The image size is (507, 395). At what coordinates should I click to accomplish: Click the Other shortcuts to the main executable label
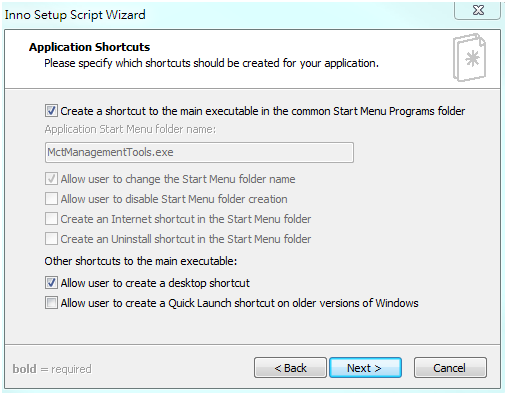[141, 261]
